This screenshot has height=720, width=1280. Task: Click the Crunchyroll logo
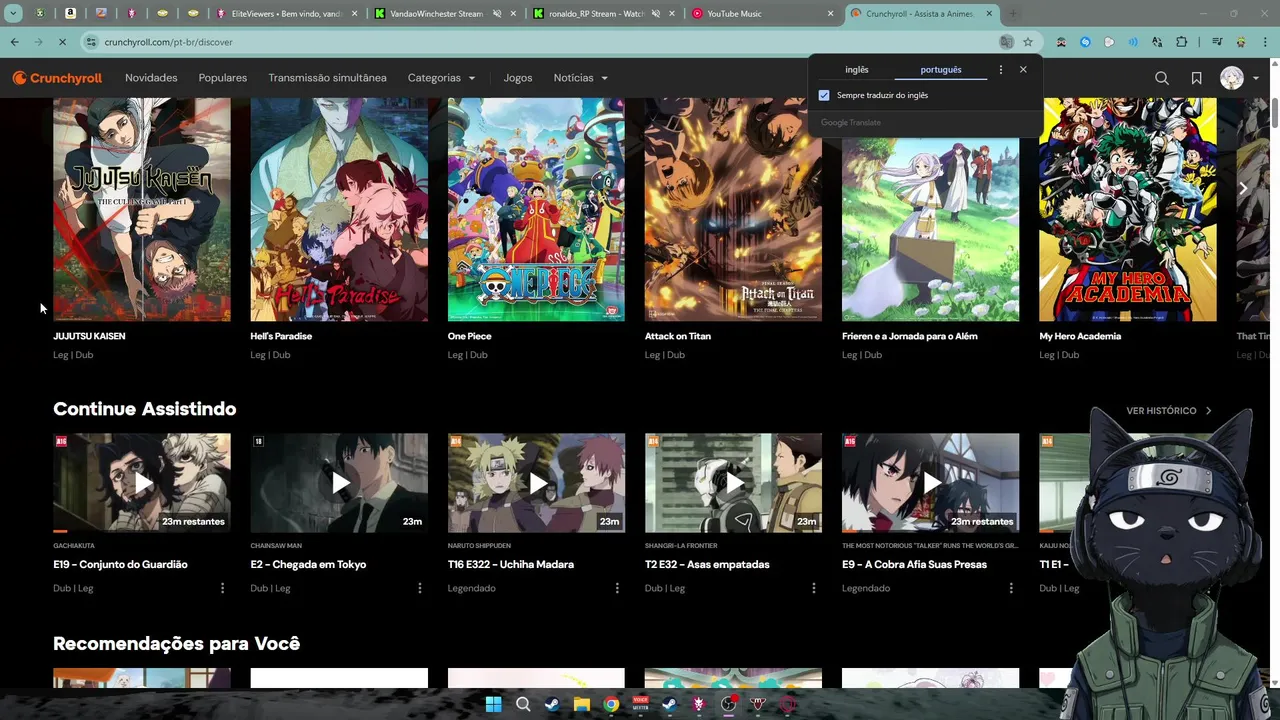click(57, 78)
